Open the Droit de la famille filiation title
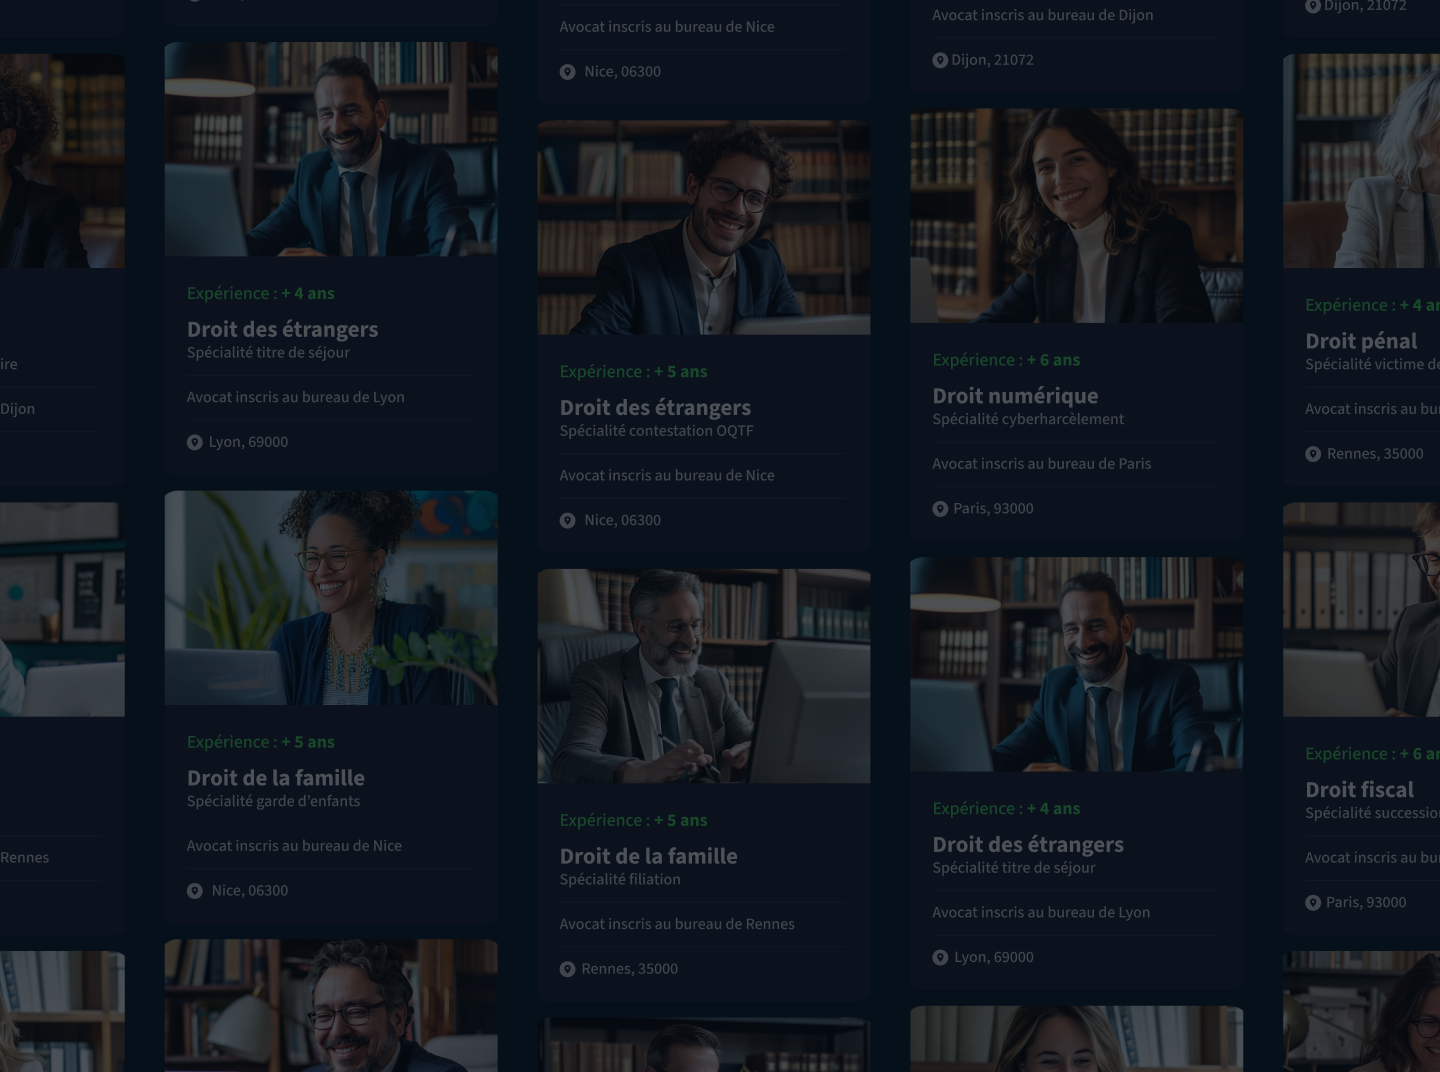This screenshot has height=1072, width=1440. (x=648, y=856)
